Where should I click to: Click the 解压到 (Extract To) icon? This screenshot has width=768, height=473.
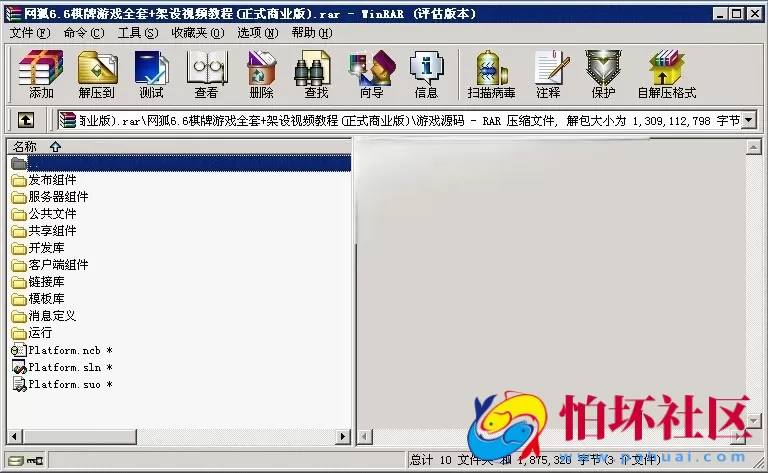pos(97,74)
